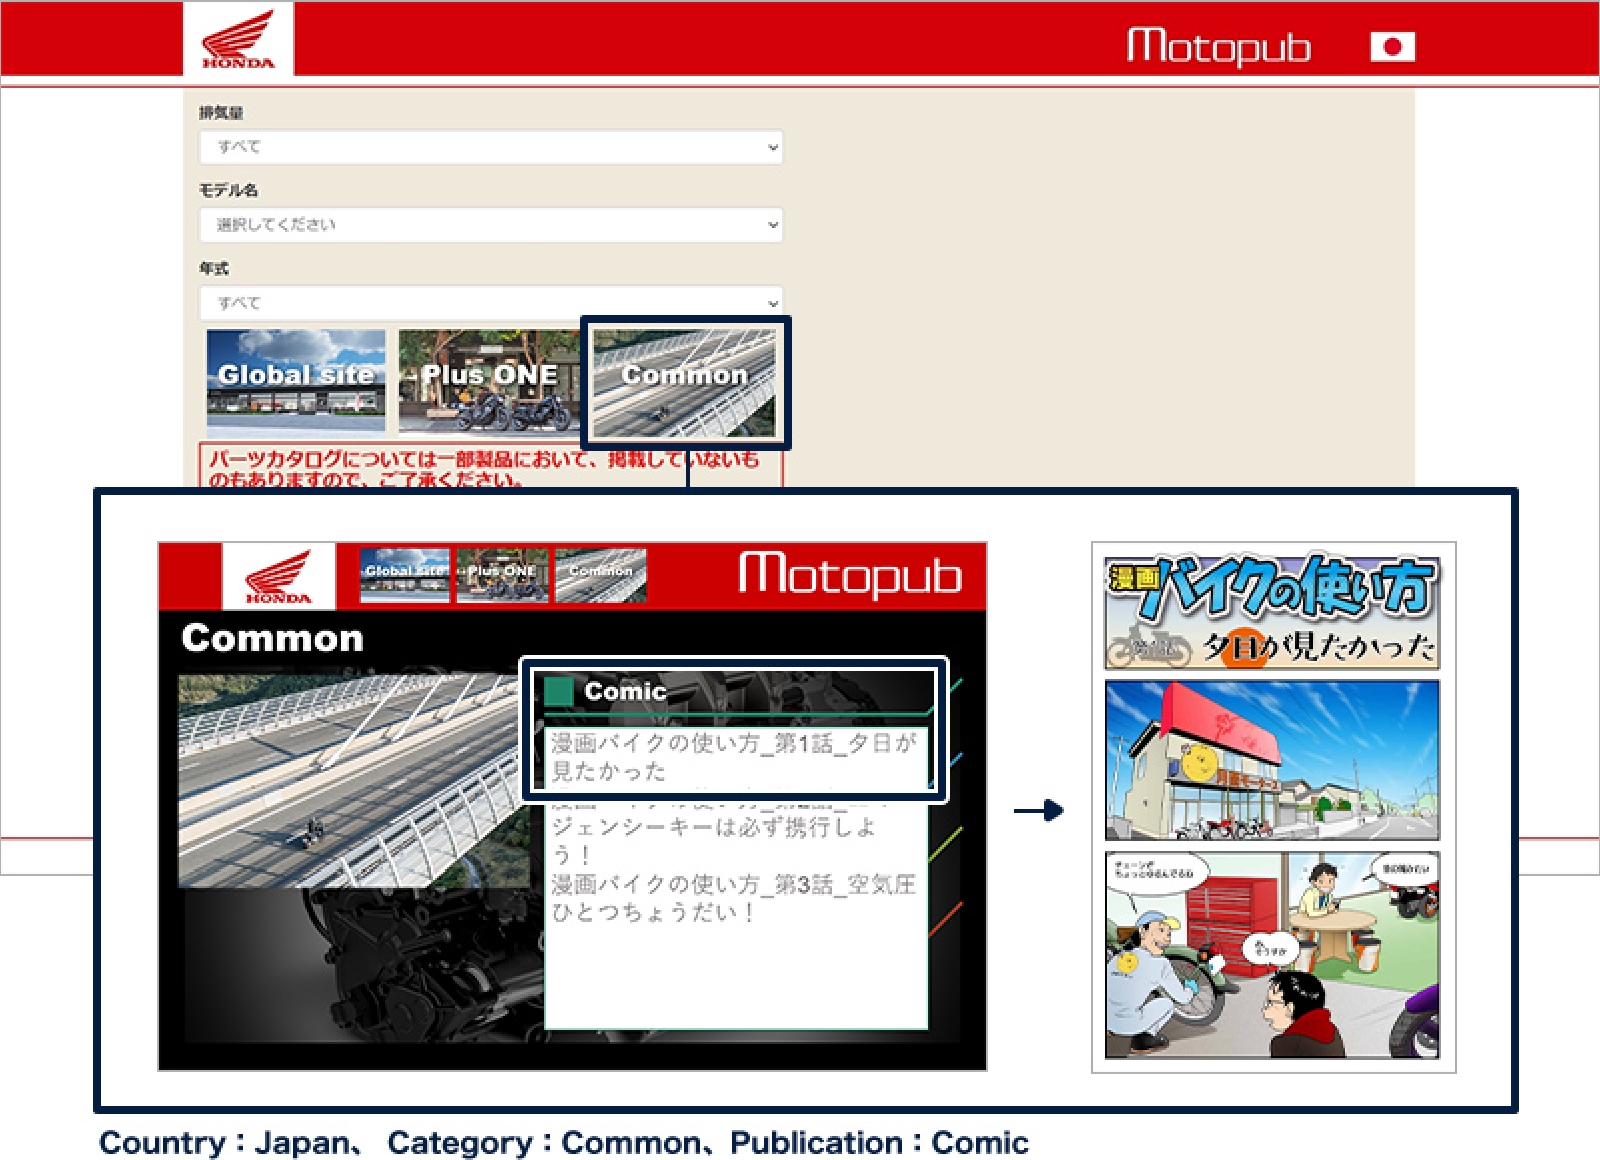The image size is (1600, 1160).
Task: Select small Common icon in Common page header
Action: (x=600, y=575)
